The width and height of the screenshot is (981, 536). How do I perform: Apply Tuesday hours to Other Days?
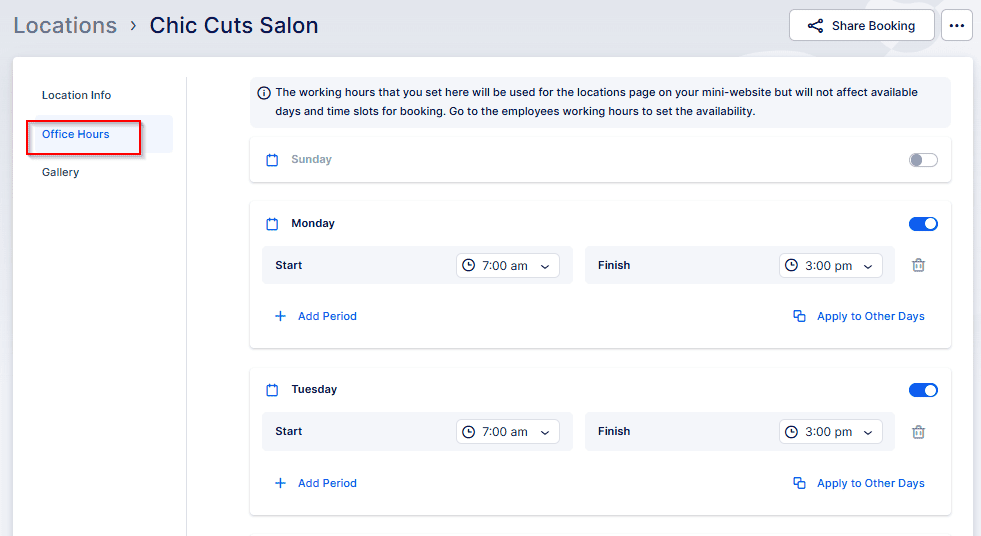coord(858,483)
